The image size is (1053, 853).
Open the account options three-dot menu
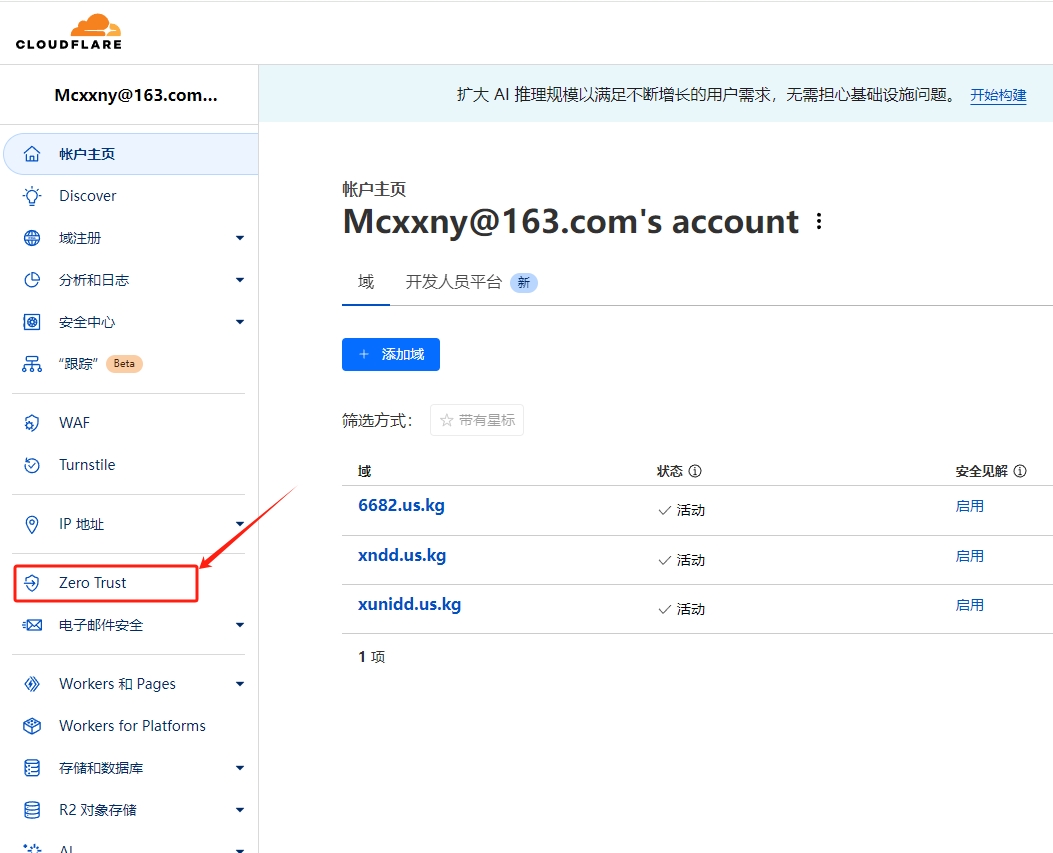click(x=819, y=222)
